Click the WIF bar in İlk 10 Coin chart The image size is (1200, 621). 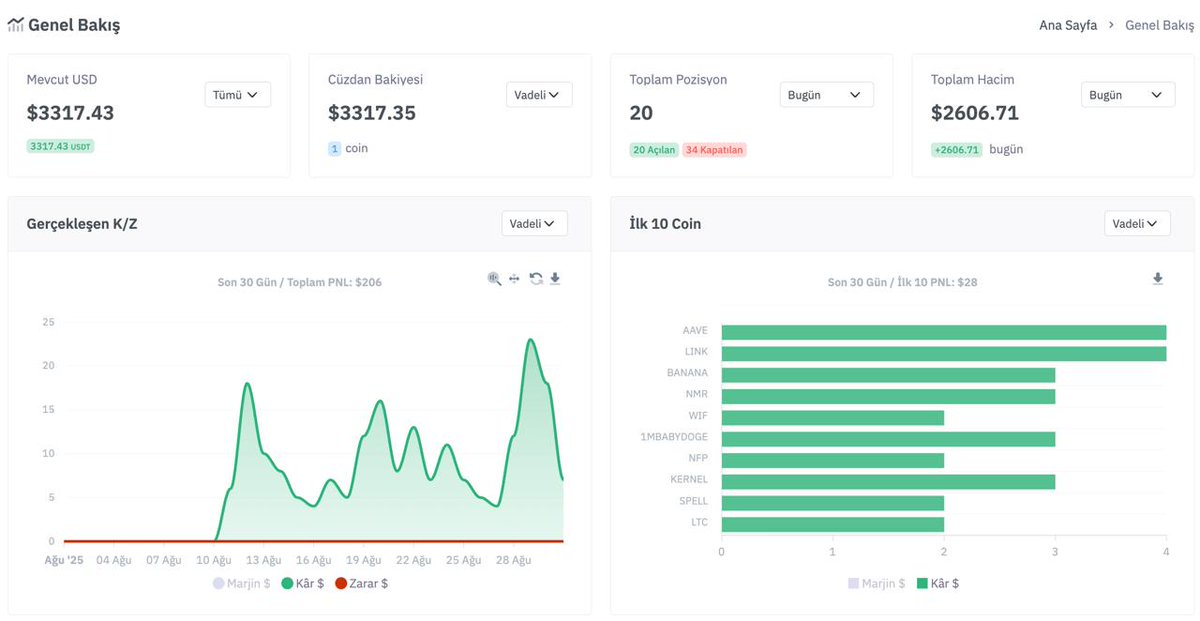(x=833, y=417)
